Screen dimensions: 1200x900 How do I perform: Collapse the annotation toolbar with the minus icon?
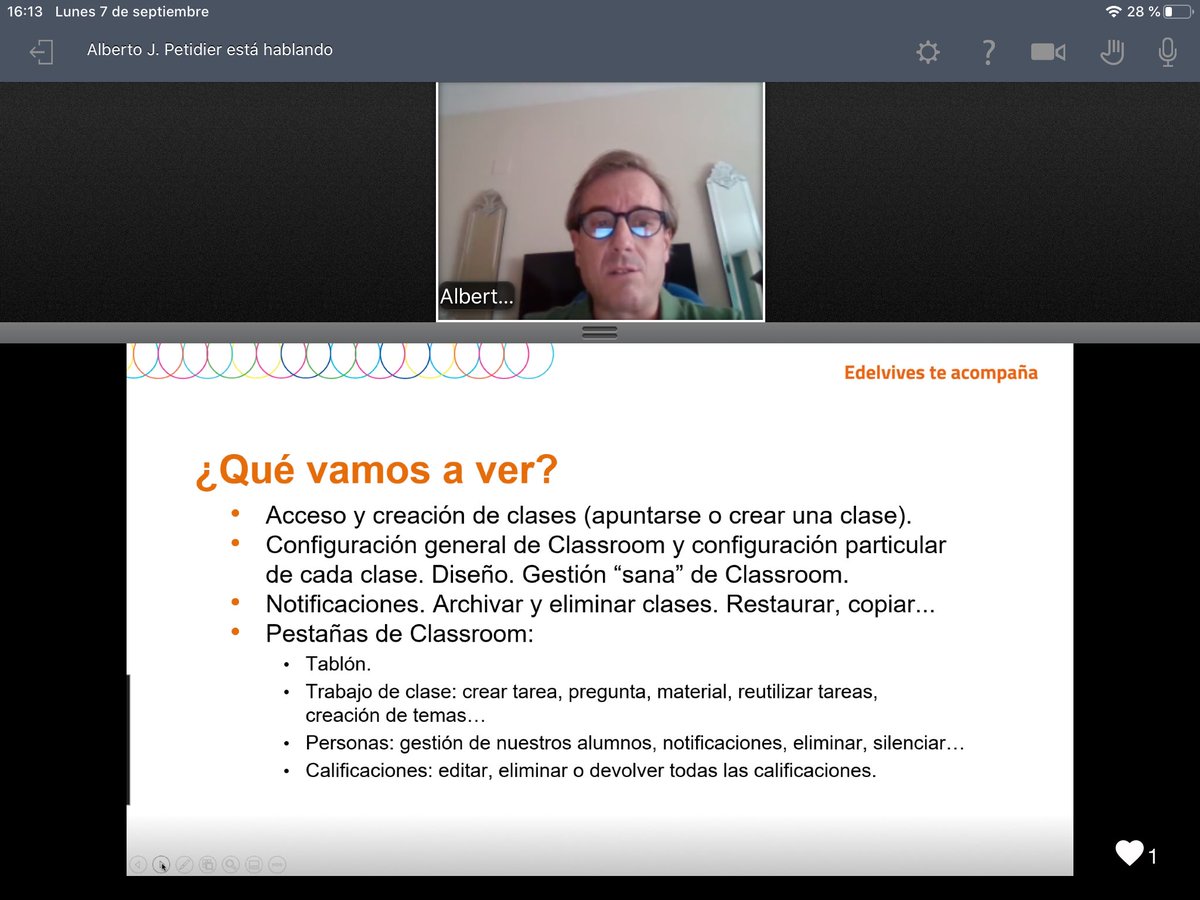coord(275,865)
